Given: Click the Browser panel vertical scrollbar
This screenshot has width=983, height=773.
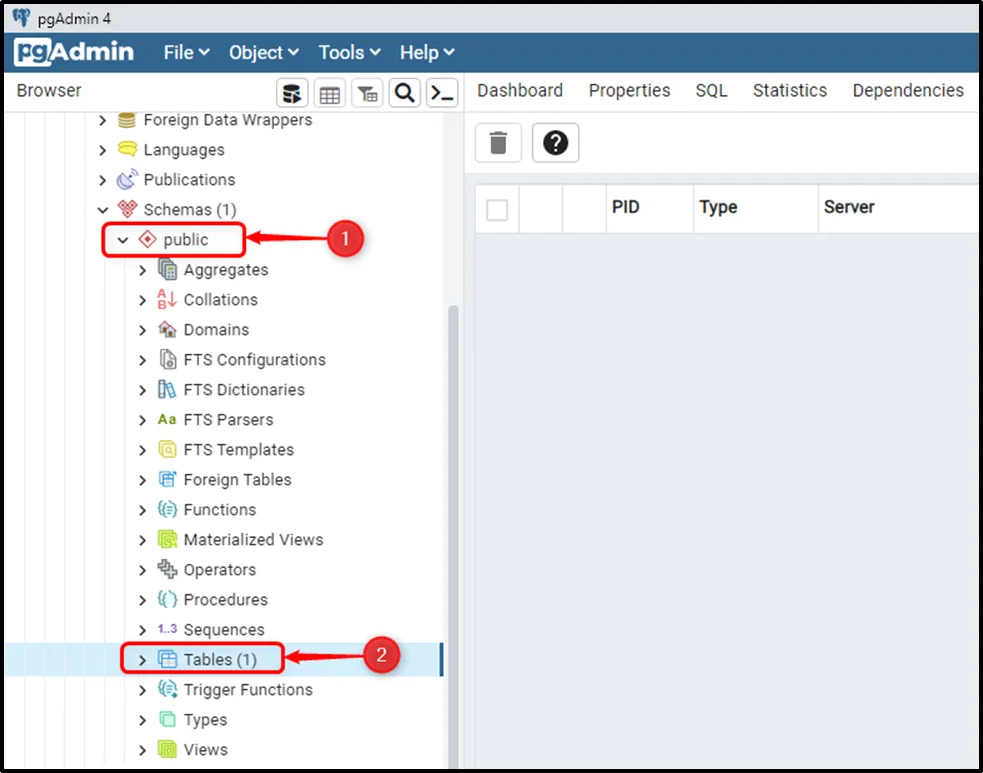Looking at the screenshot, I should pyautogui.click(x=452, y=500).
